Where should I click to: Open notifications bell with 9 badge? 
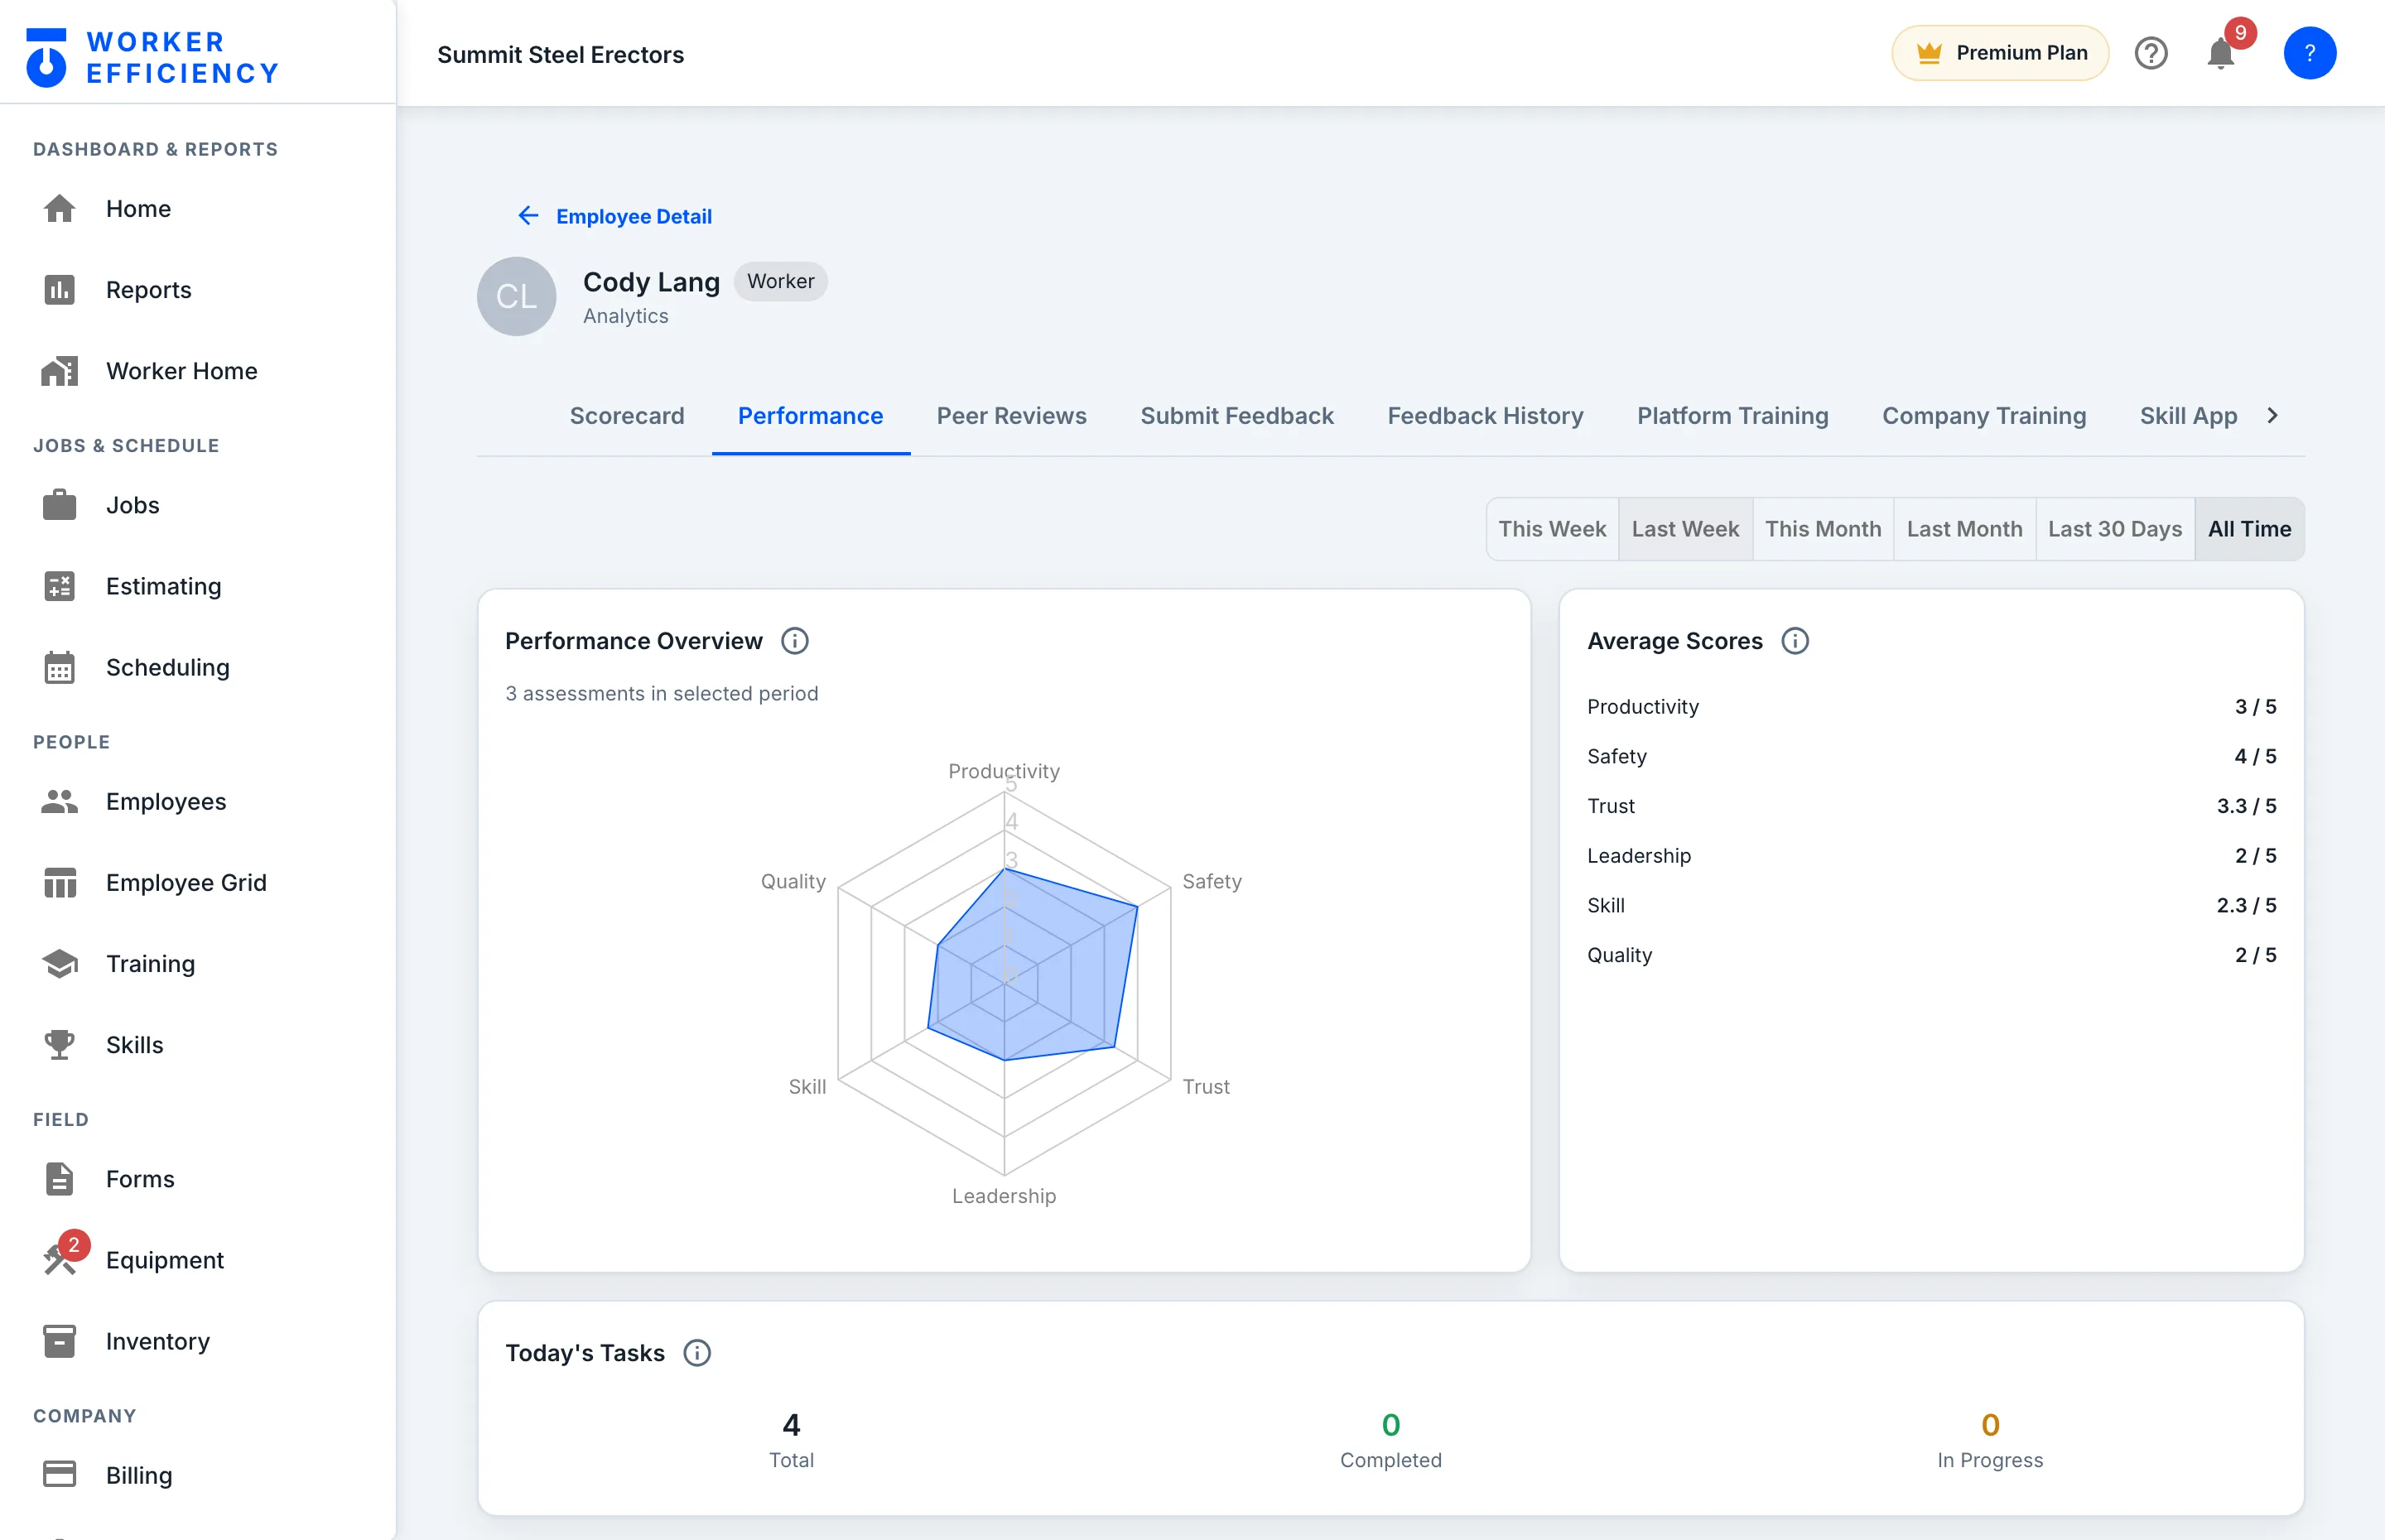coord(2221,52)
